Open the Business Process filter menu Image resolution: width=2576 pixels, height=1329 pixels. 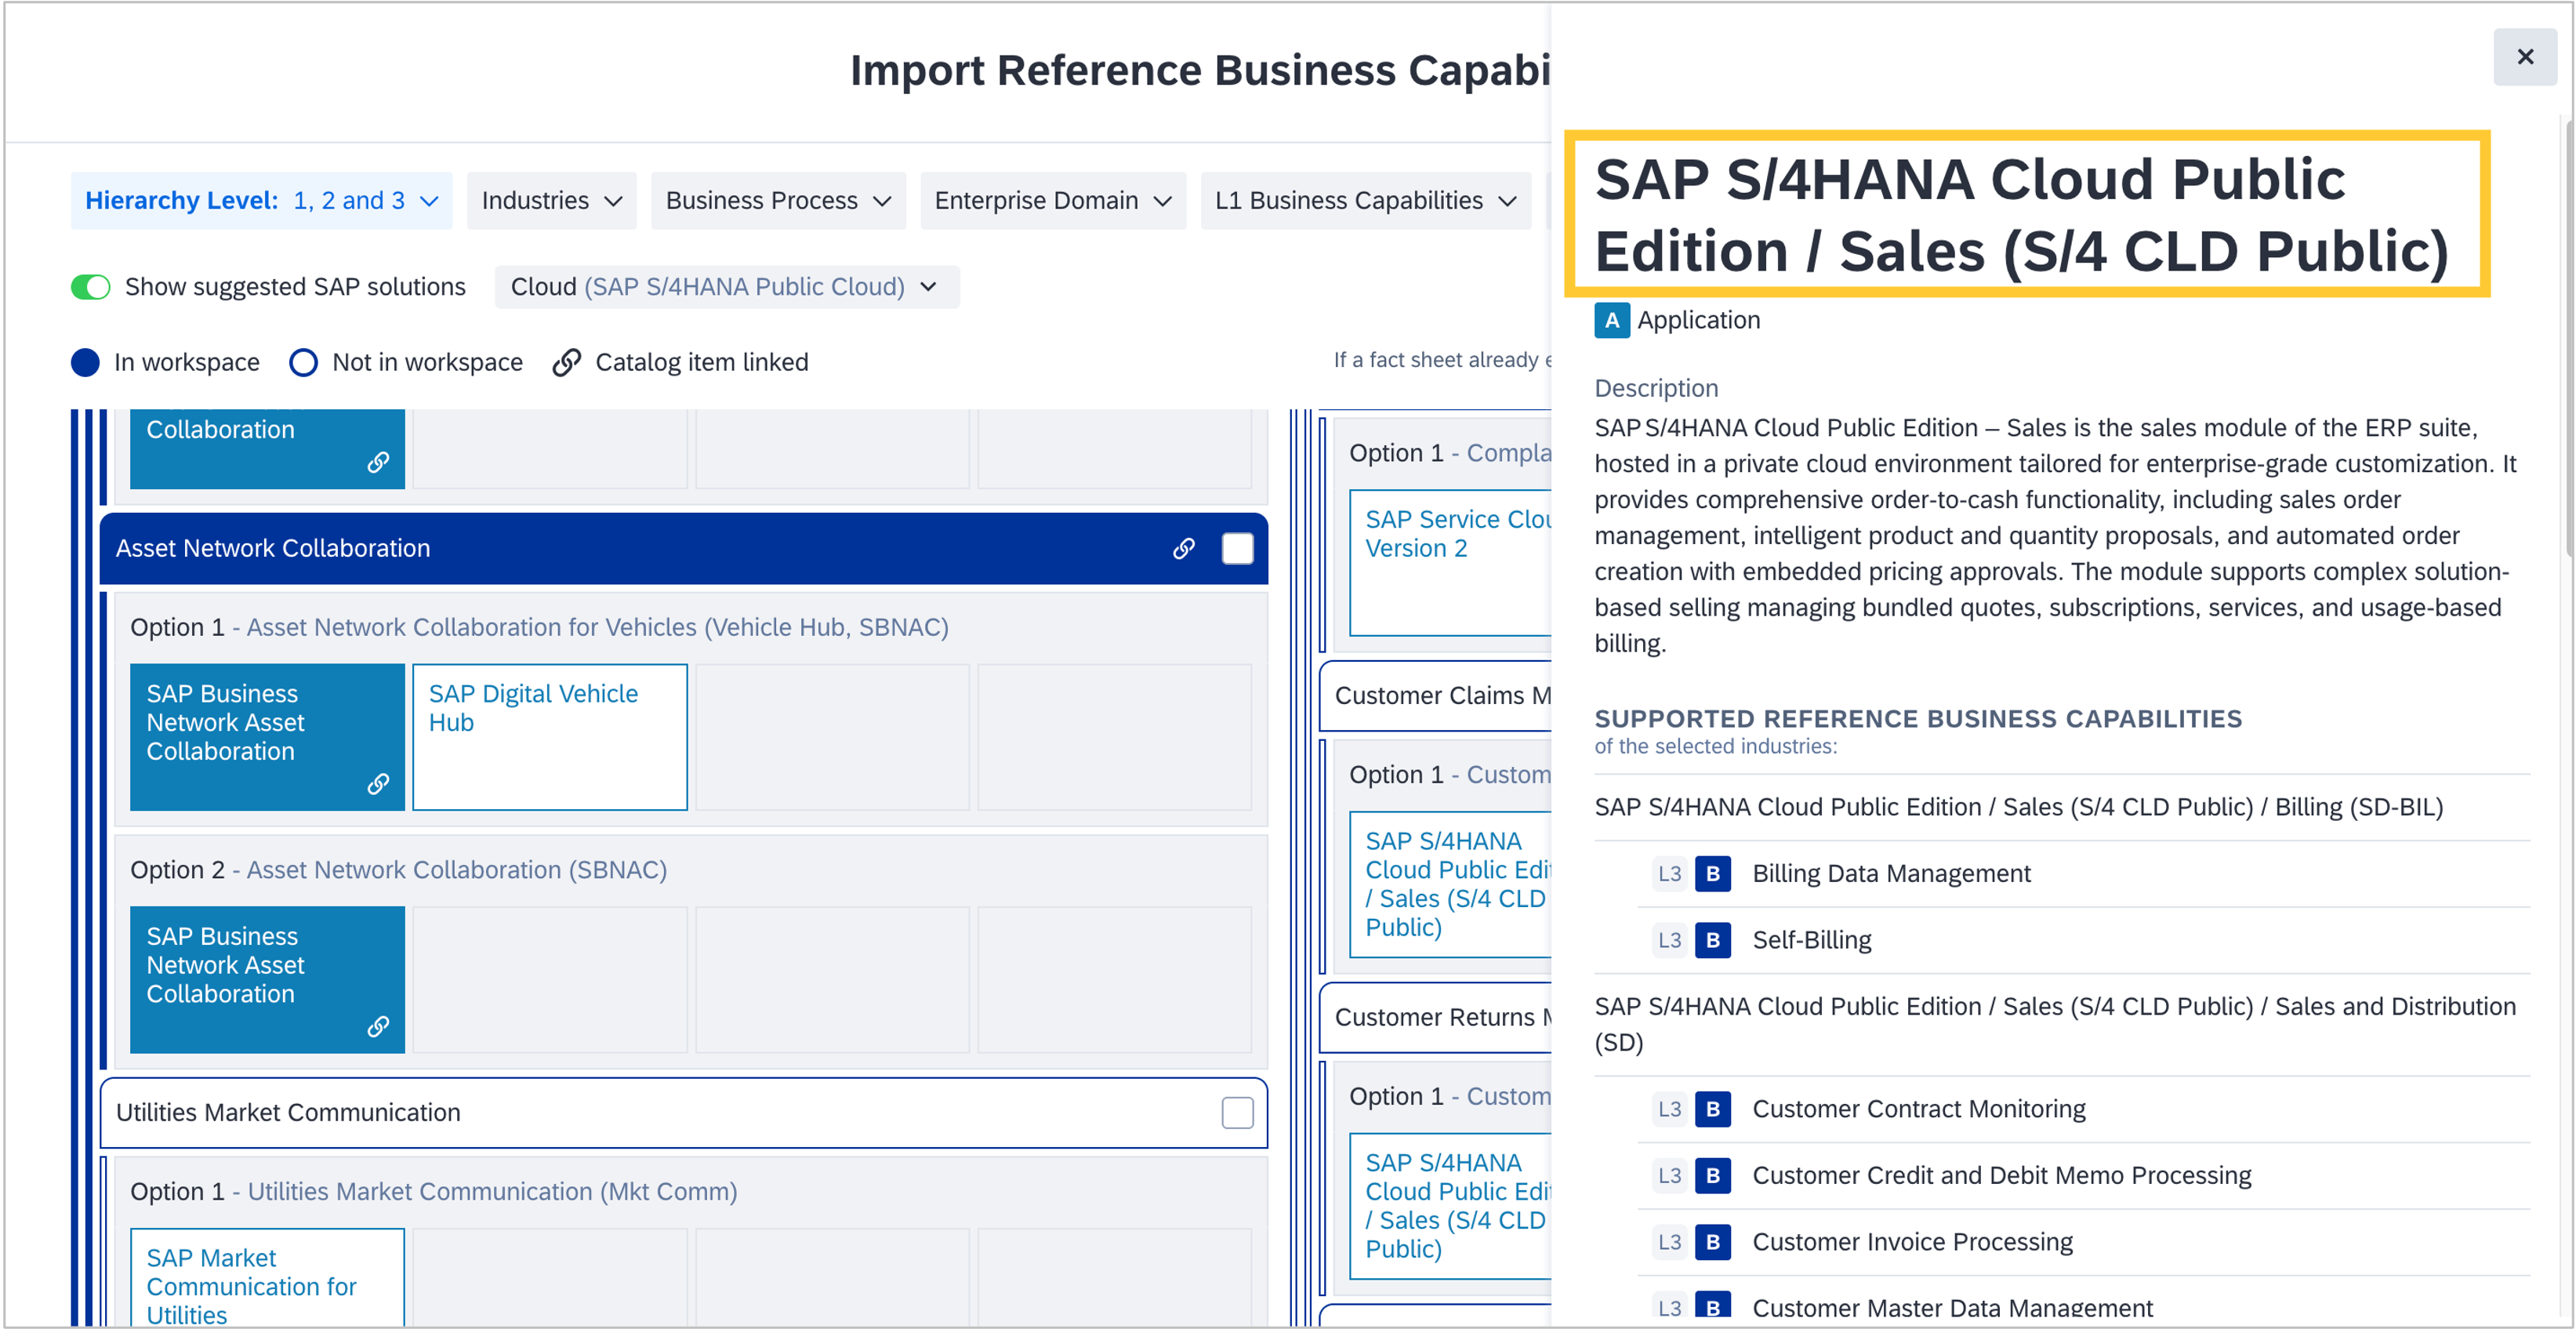778,201
